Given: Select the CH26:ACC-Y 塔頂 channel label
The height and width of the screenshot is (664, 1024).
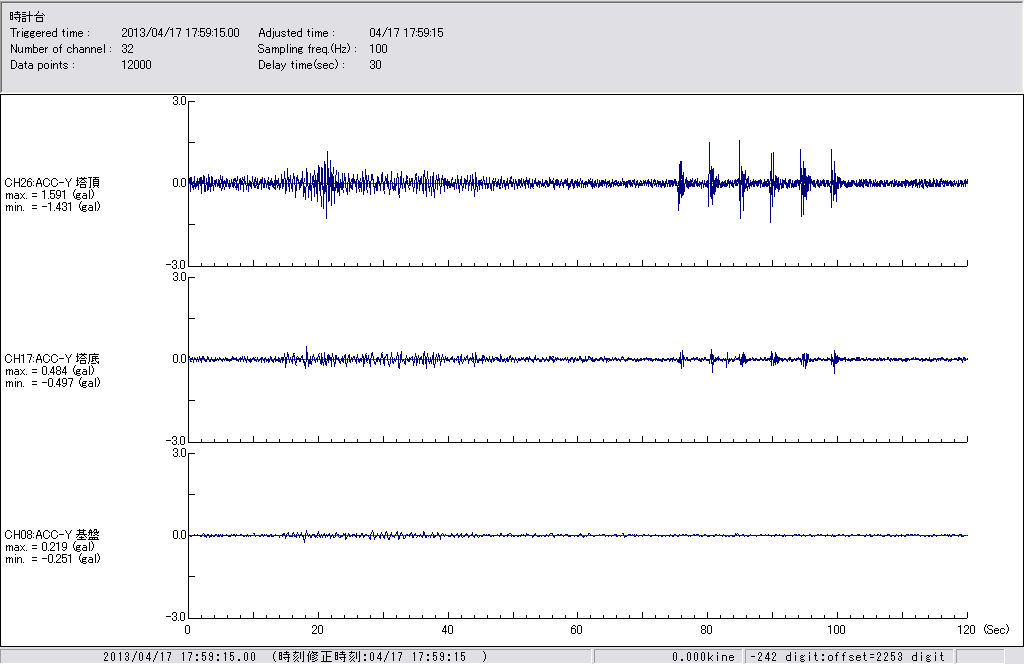Looking at the screenshot, I should tap(52, 183).
